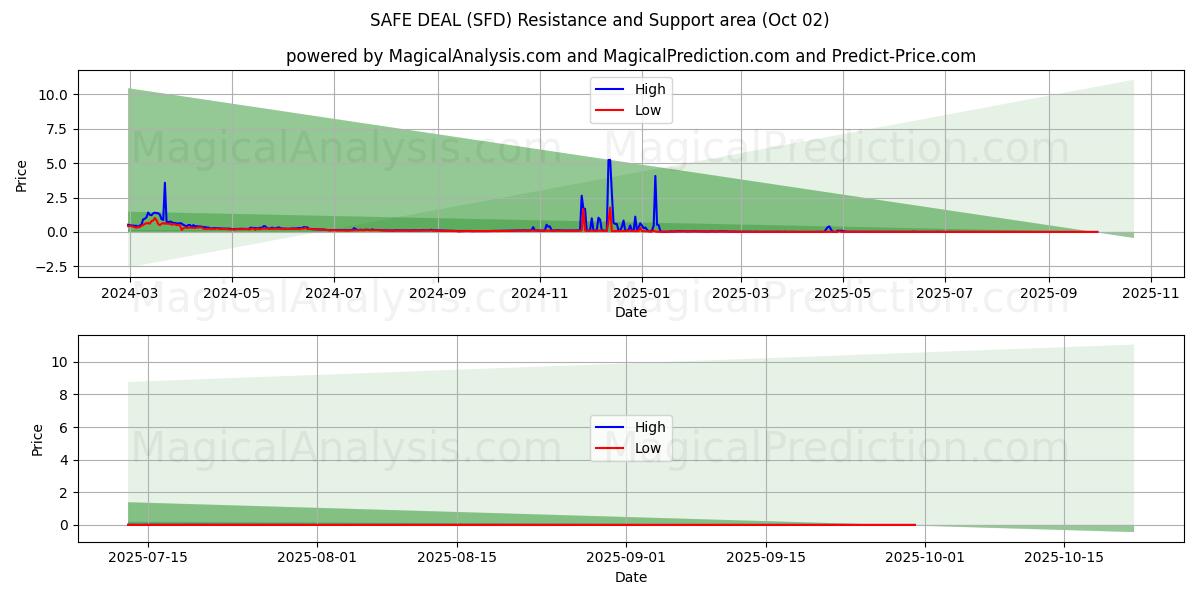Click the SAFE DEAL (SFD) chart title

tap(600, 20)
